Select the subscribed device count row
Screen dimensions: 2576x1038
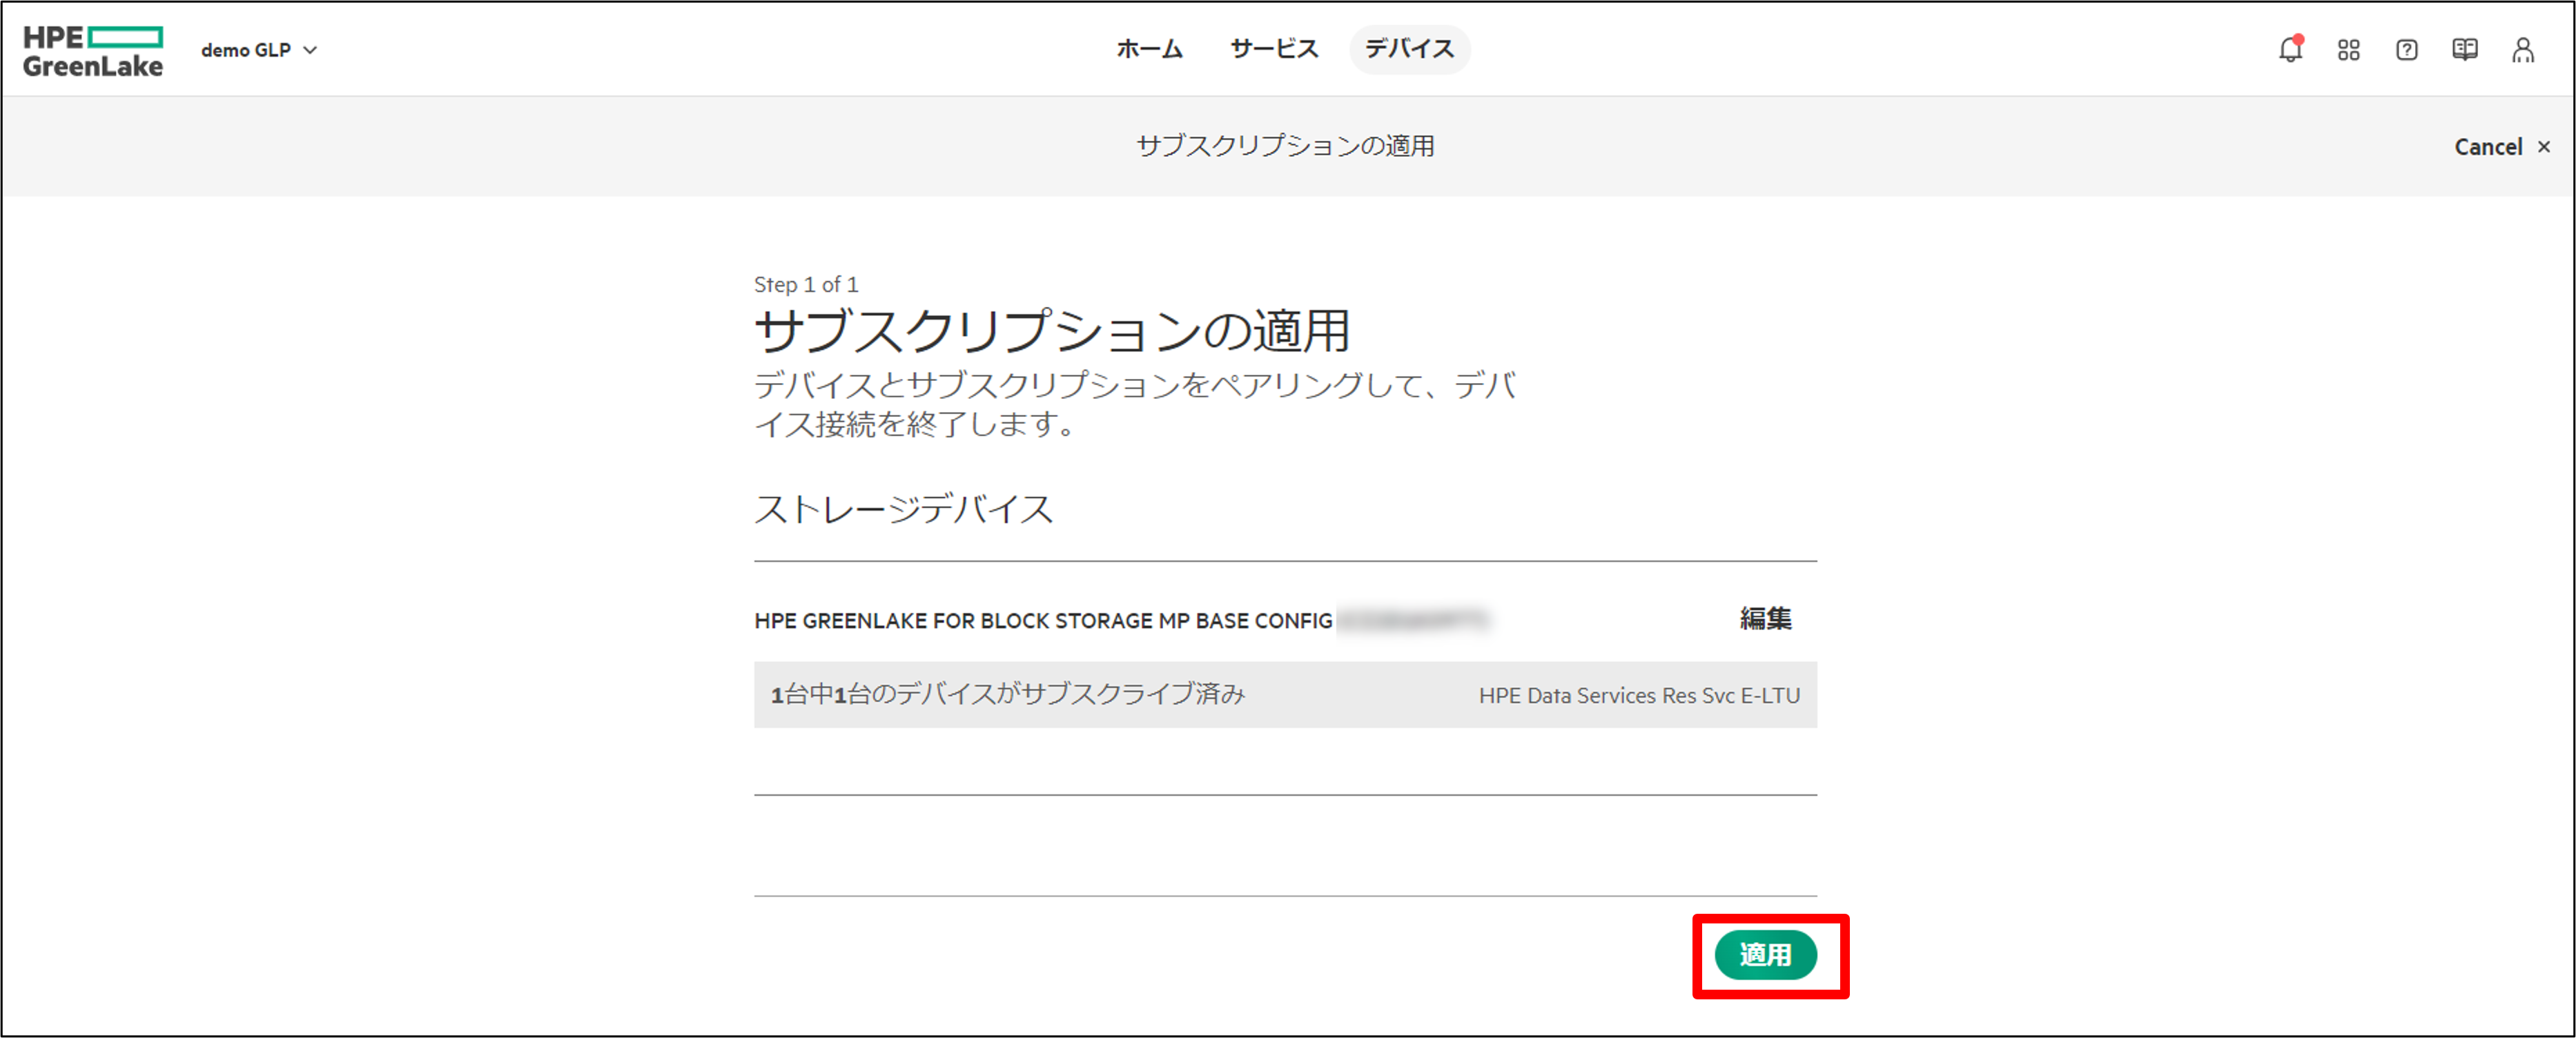[x=1285, y=694]
